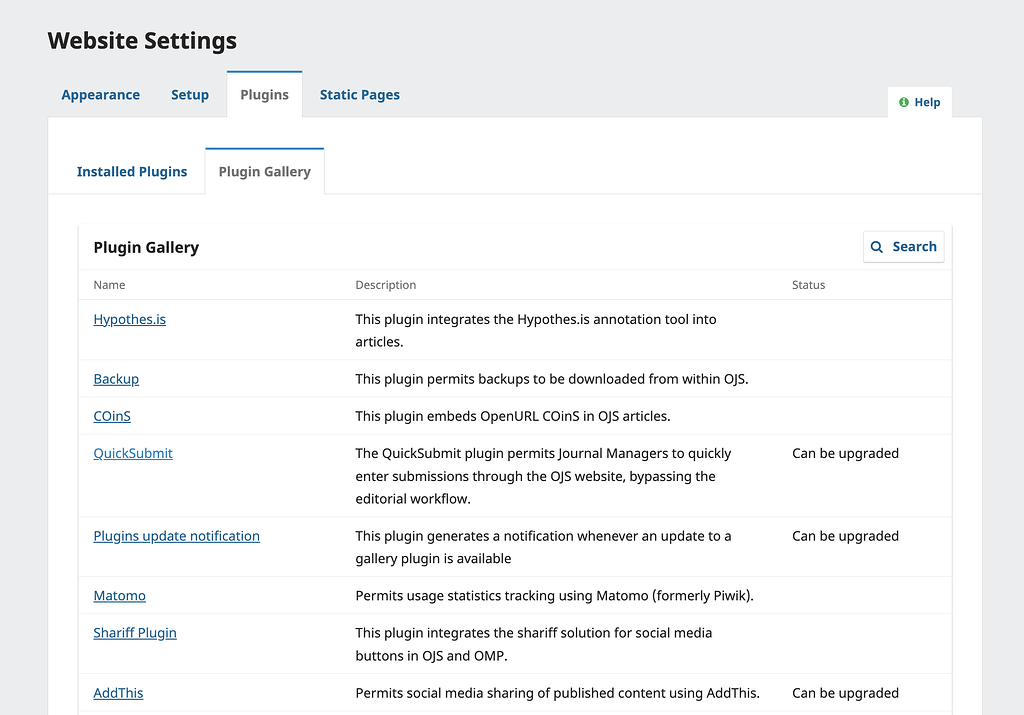Click the COinS plugin link
Screen dimensions: 1024x715
click(x=112, y=416)
